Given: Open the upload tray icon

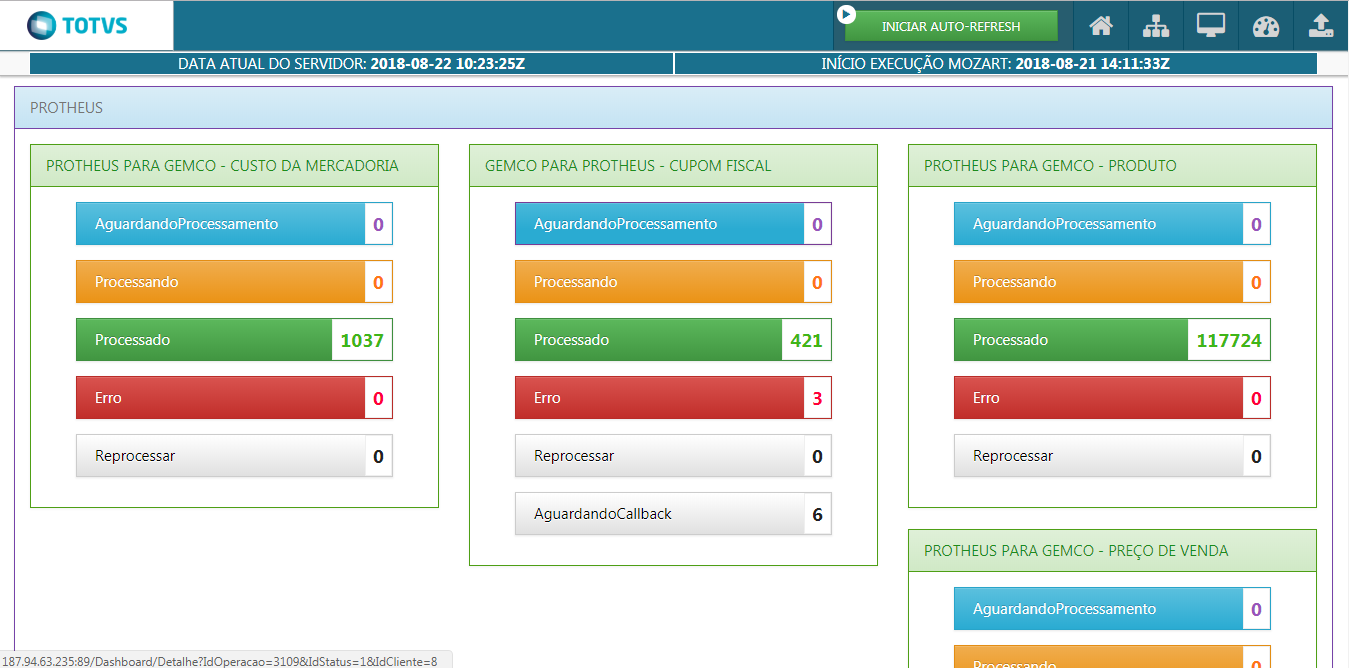Looking at the screenshot, I should (1321, 26).
